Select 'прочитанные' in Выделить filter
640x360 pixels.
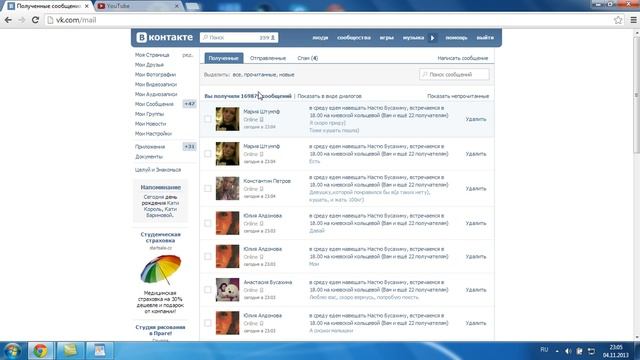[260, 75]
